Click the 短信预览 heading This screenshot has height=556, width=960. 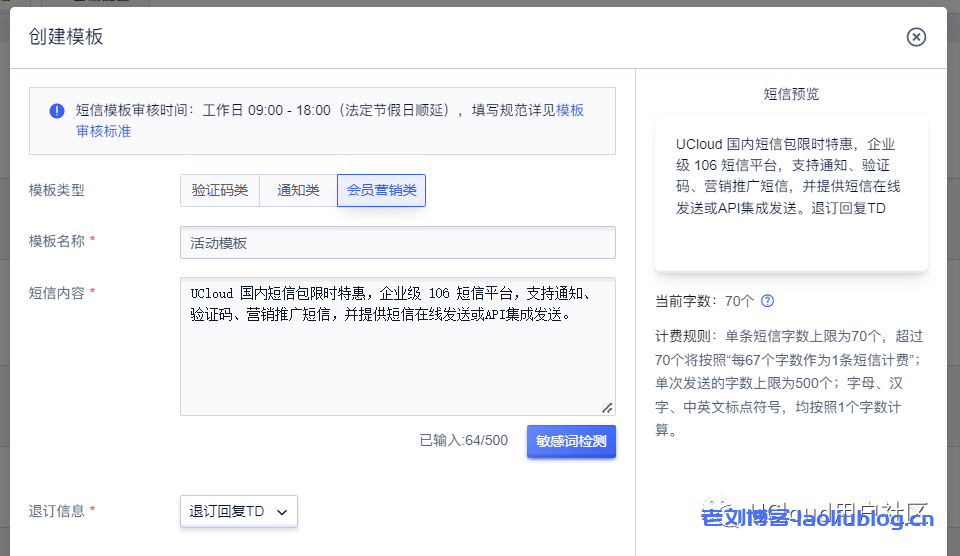(791, 94)
